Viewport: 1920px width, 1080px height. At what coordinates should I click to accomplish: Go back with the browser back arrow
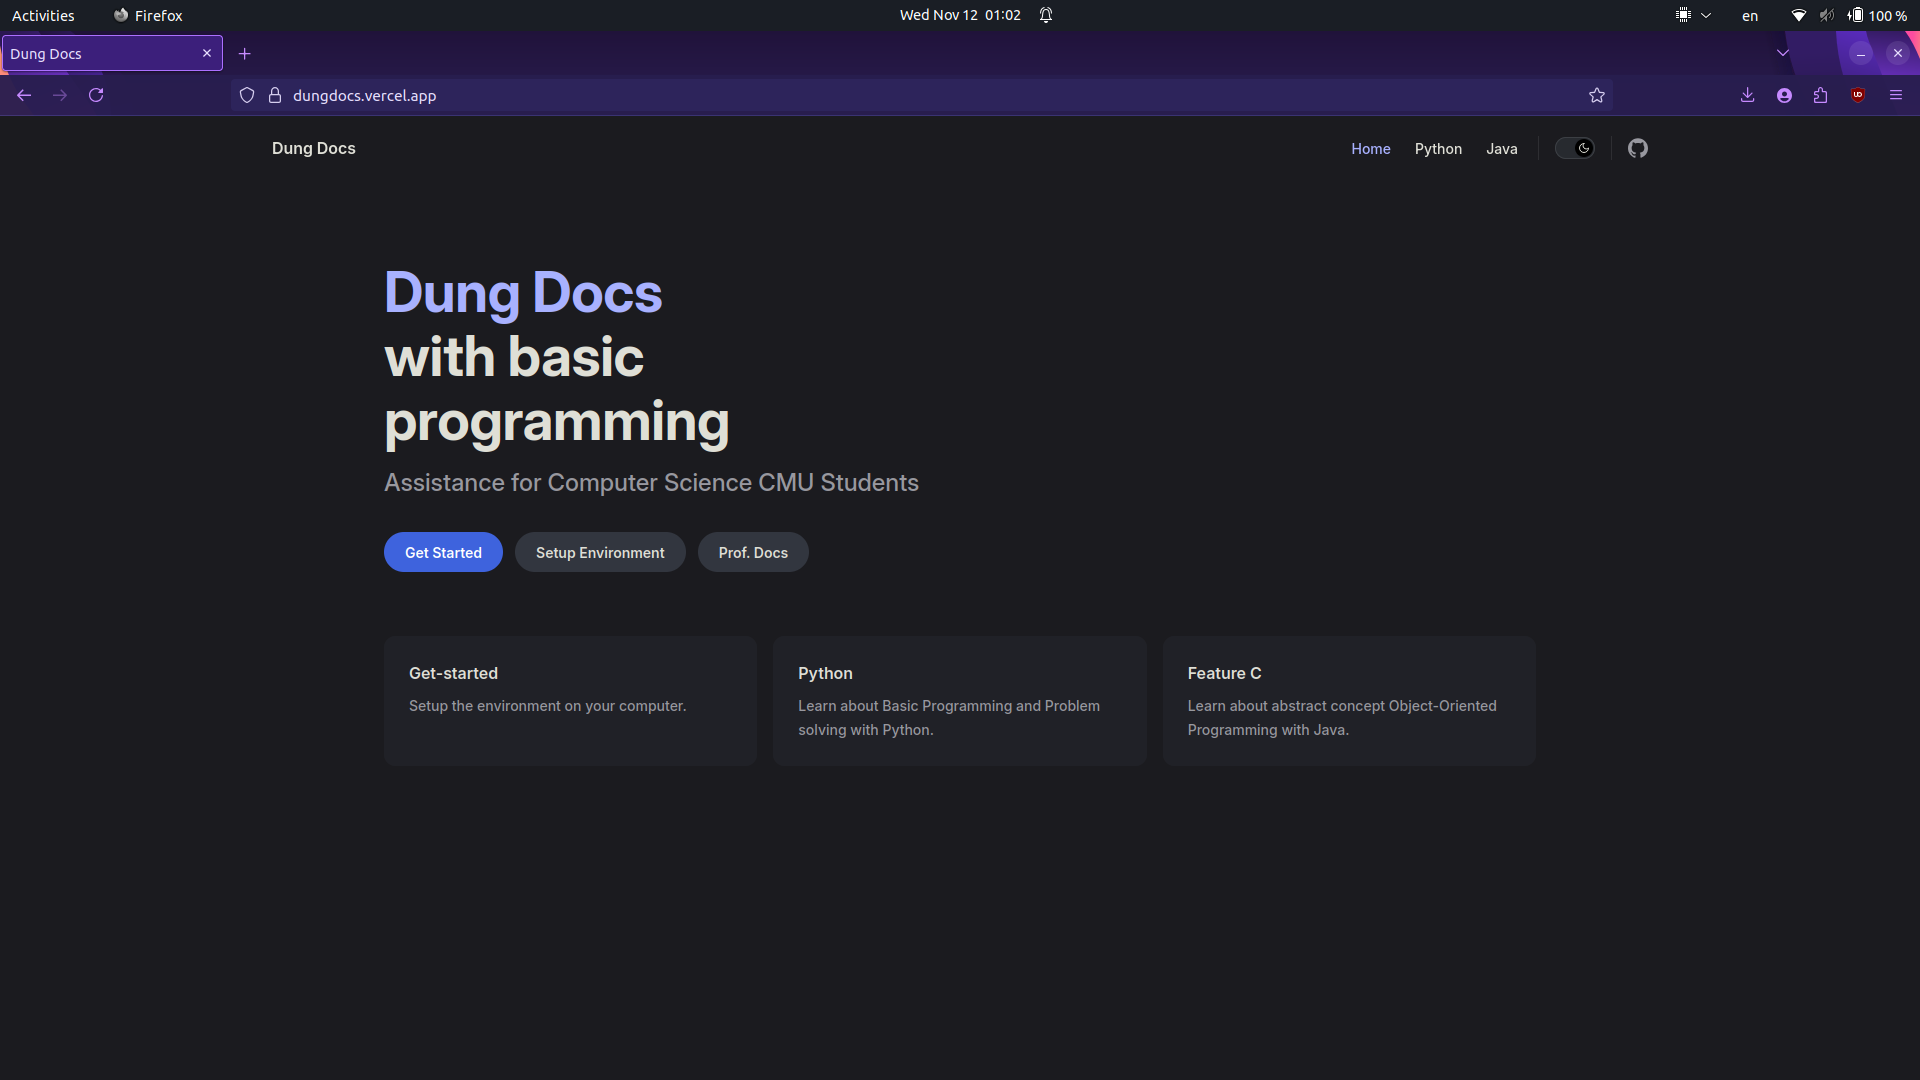click(x=24, y=95)
